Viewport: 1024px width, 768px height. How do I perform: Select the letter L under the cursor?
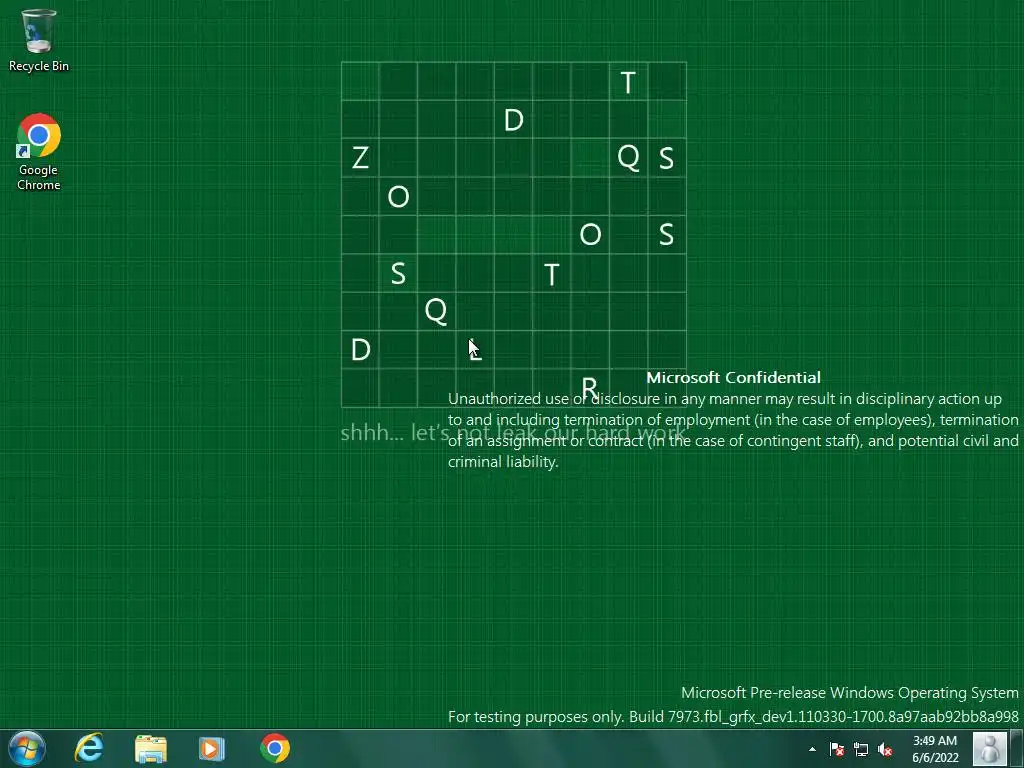475,351
